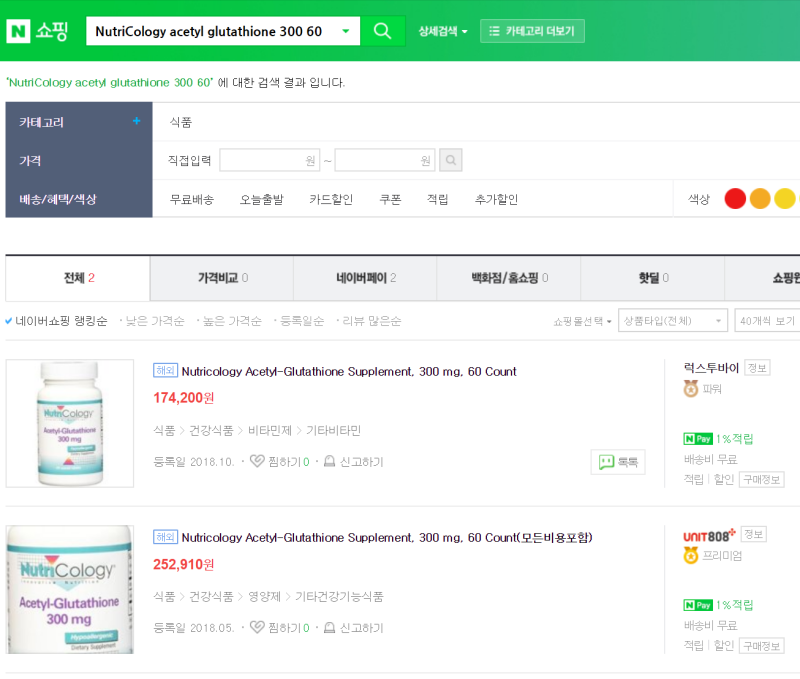
Task: Click the 카테고리 더보기 button
Action: 532,31
